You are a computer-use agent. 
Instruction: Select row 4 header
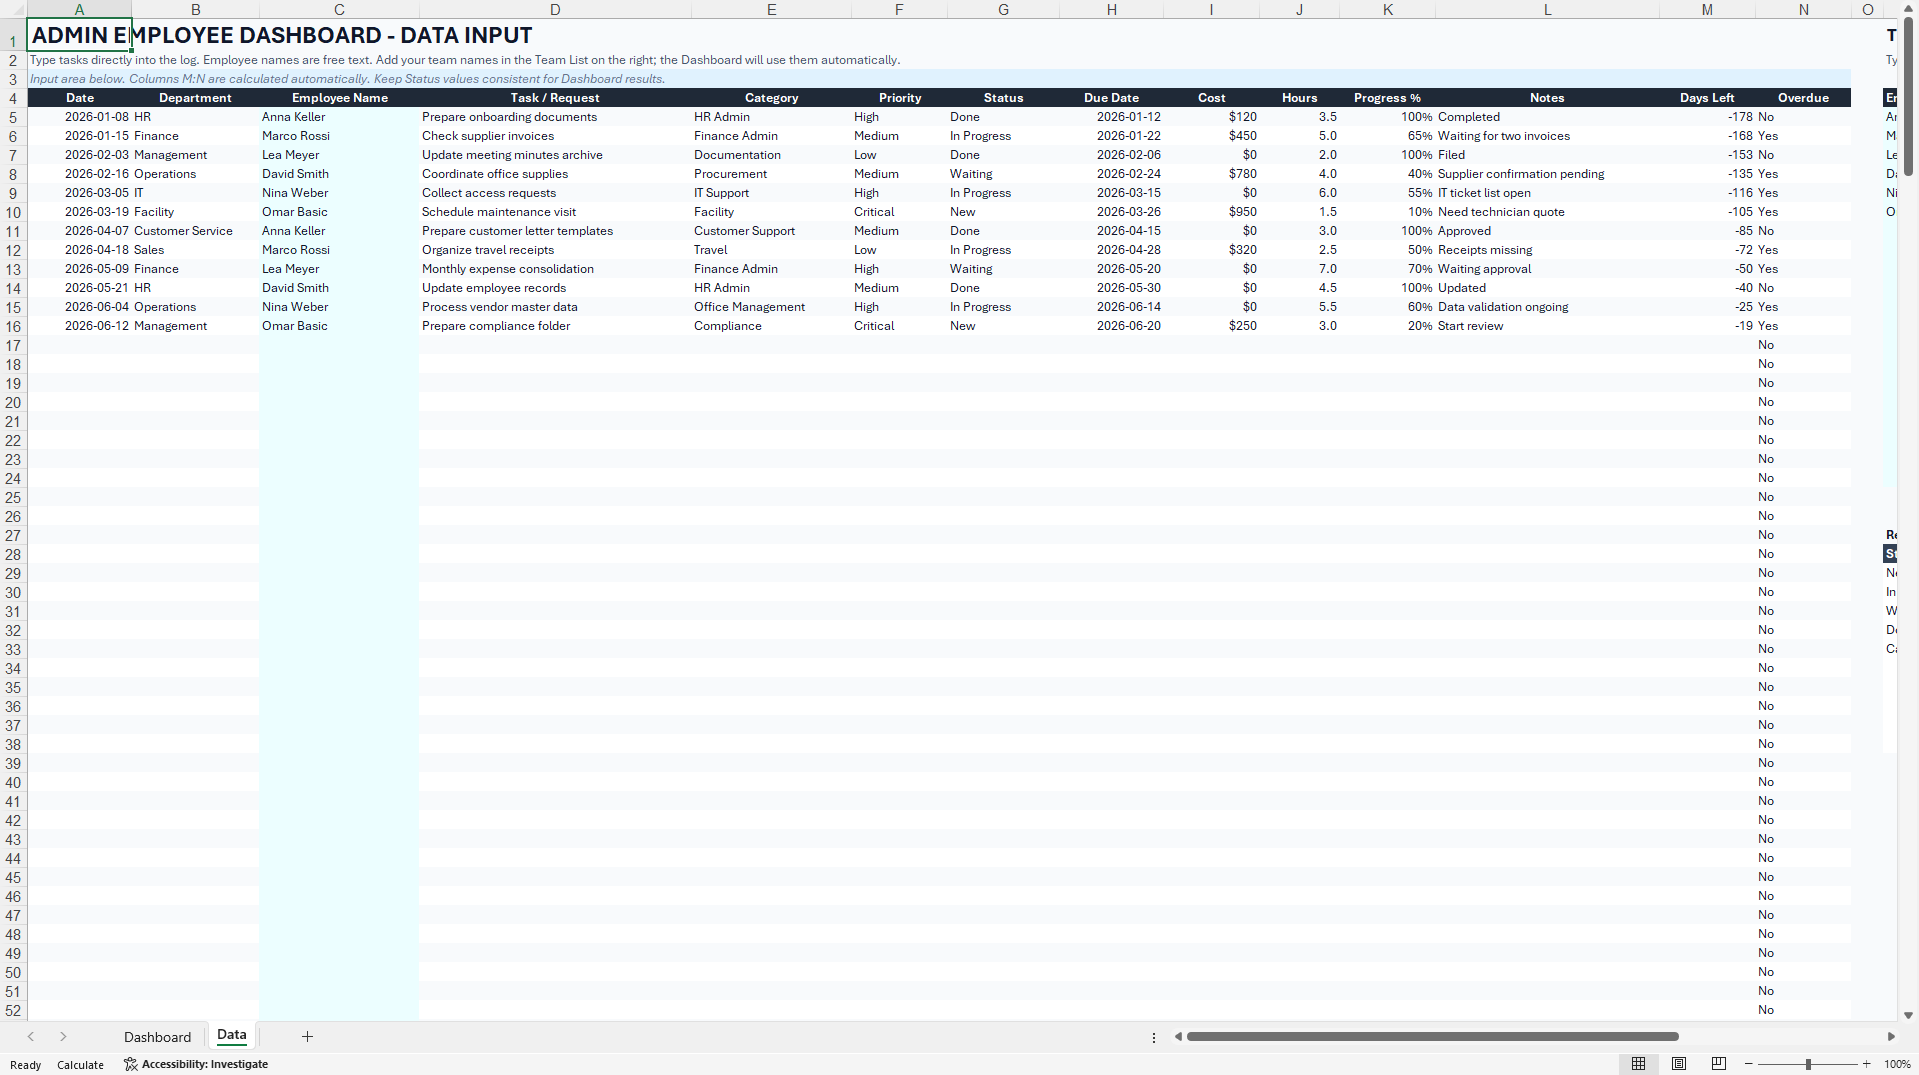(13, 98)
